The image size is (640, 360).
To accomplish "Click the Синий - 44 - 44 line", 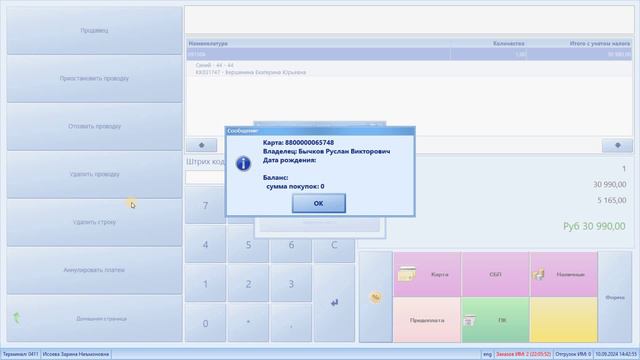I will [214, 65].
